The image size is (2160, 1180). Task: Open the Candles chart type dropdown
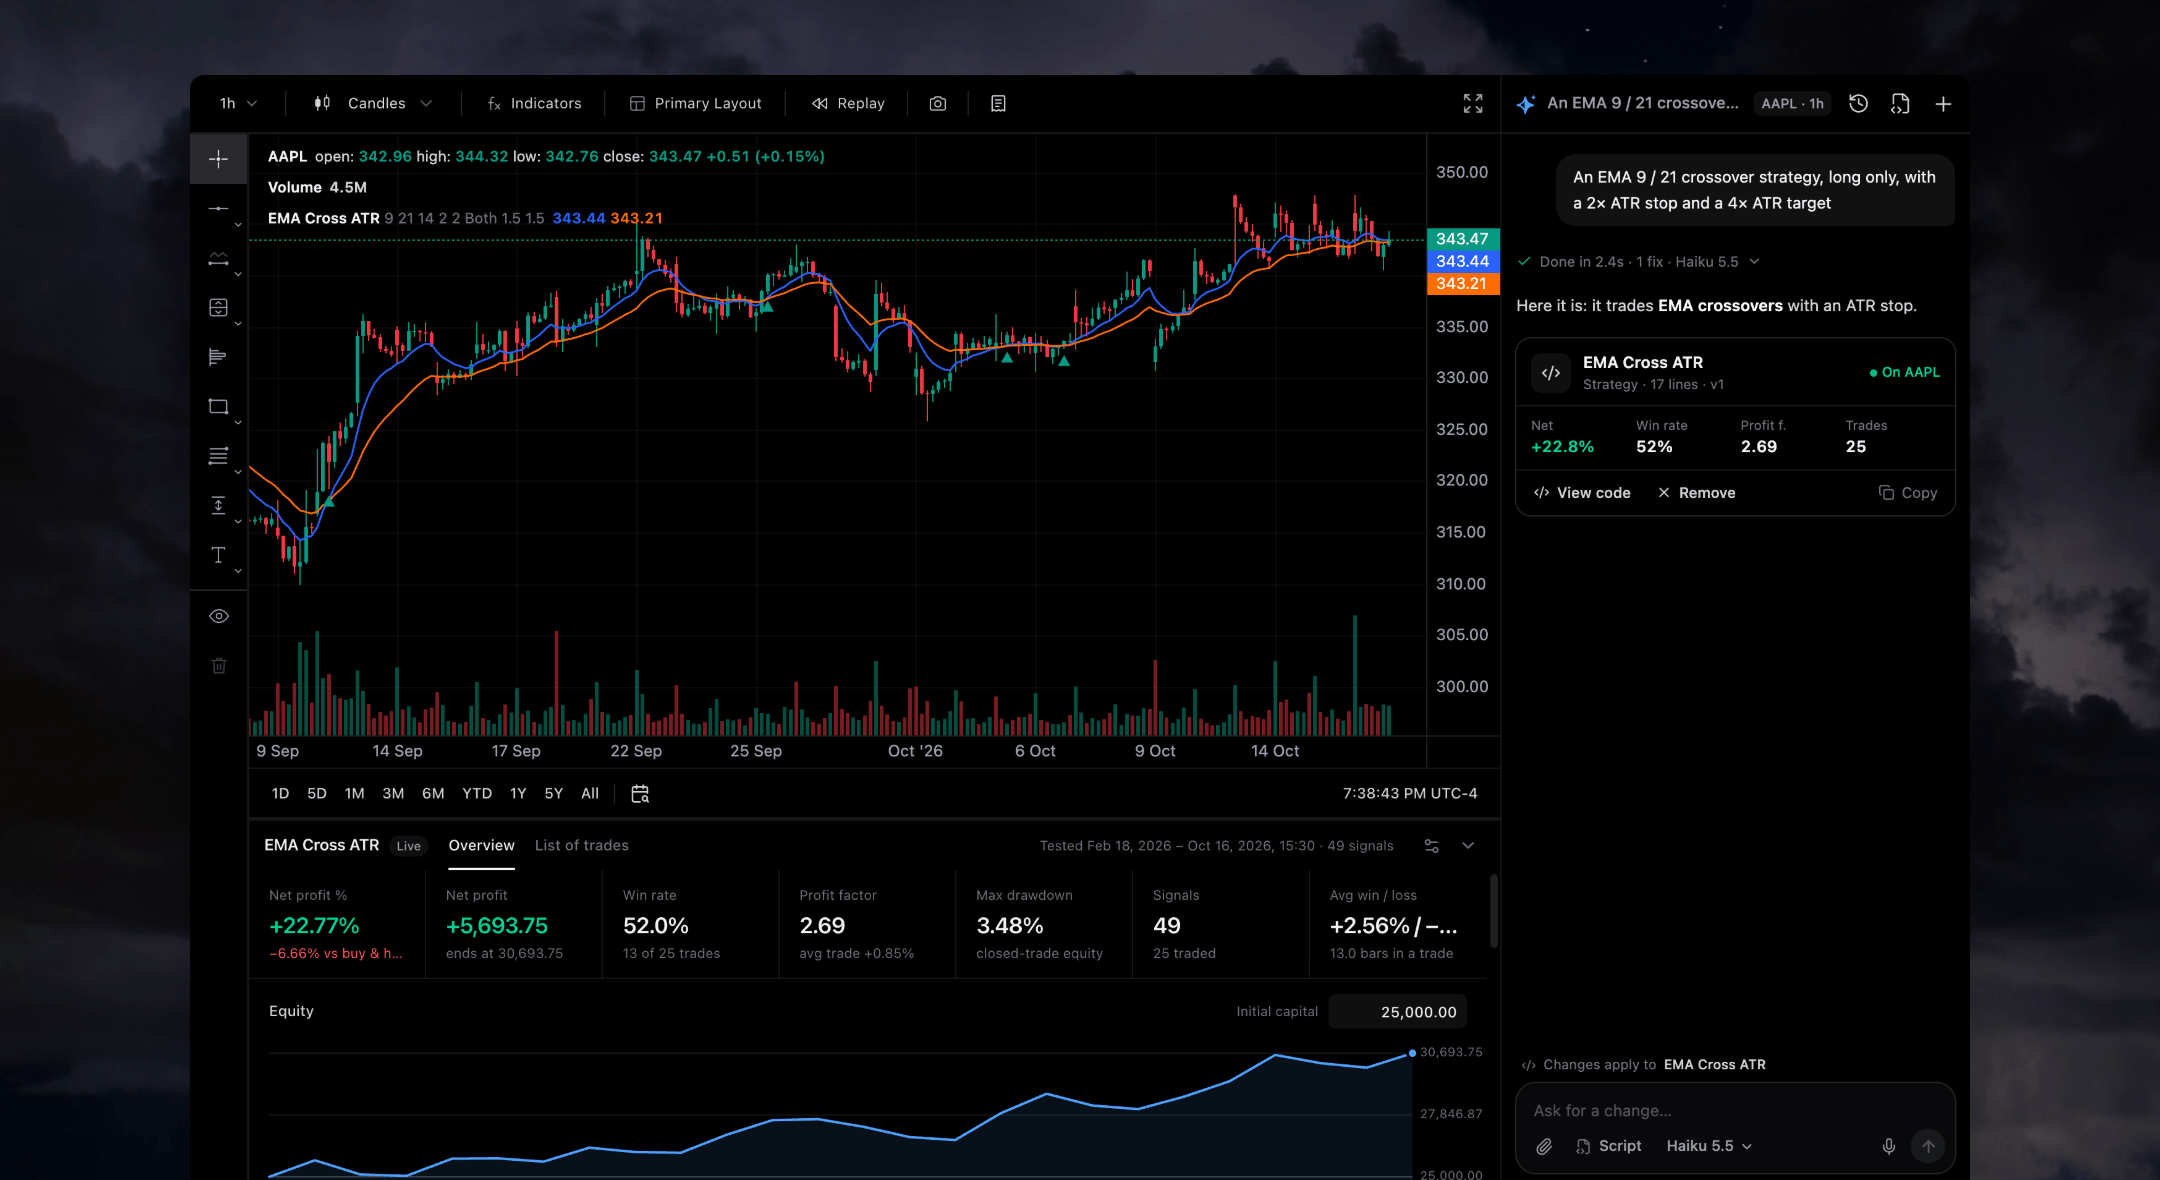372,104
